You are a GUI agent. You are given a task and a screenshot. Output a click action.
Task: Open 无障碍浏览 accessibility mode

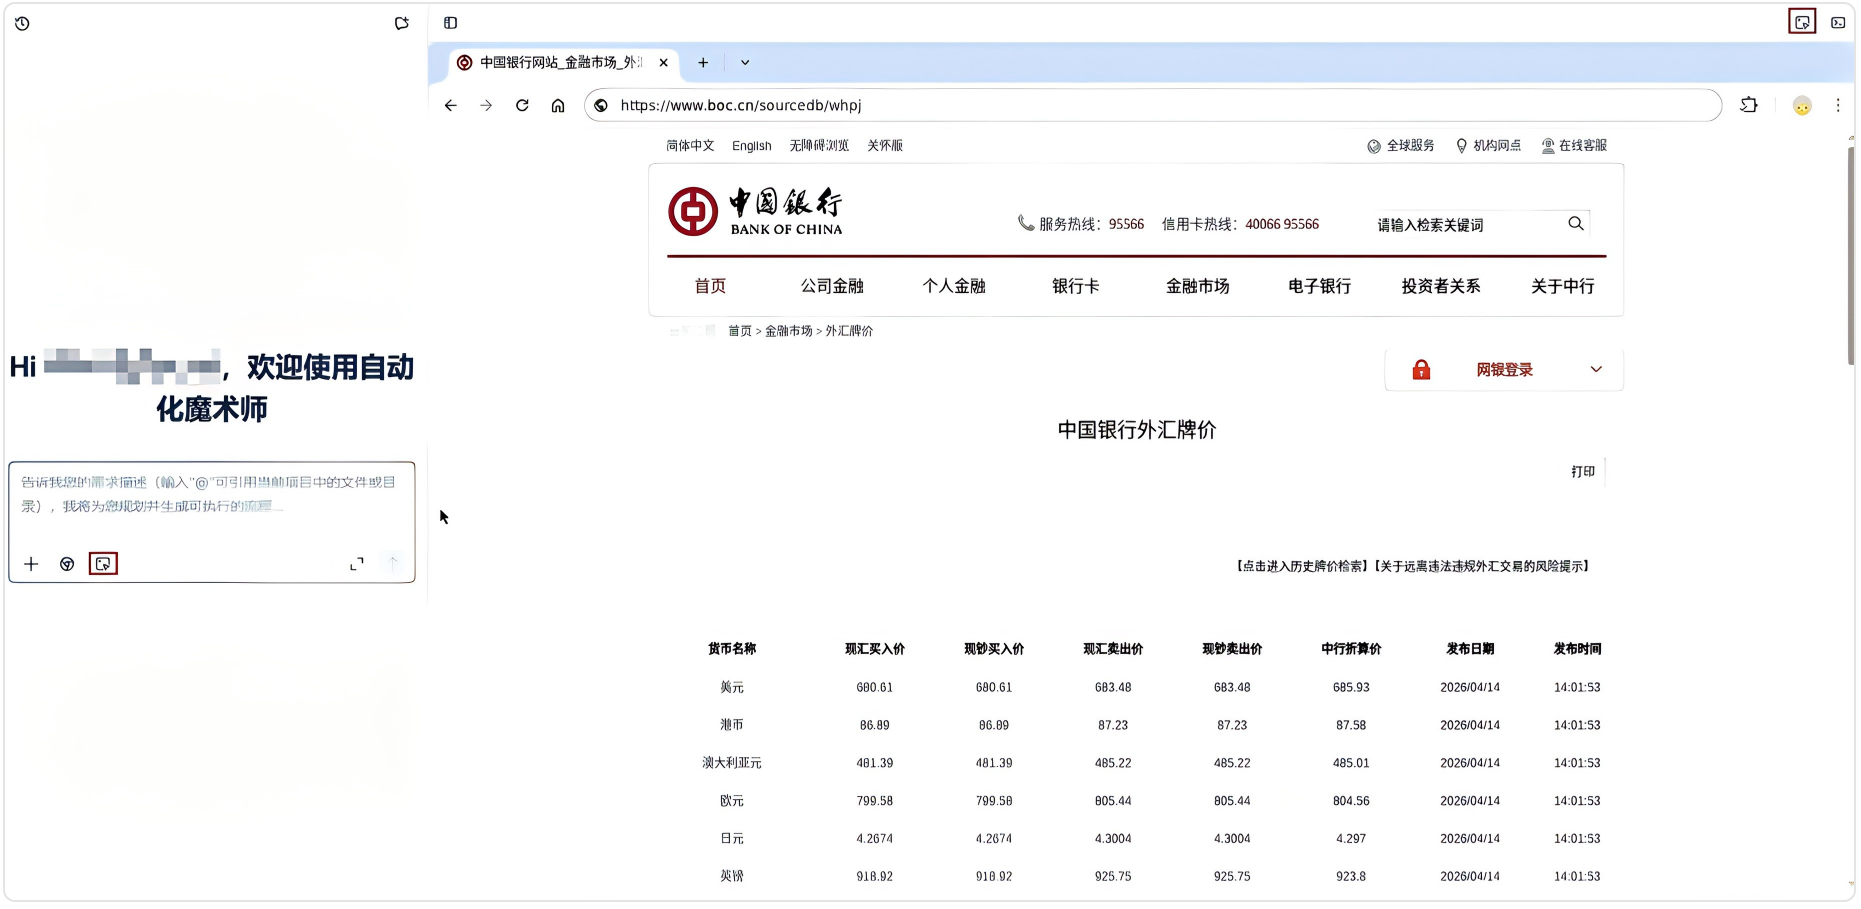[x=819, y=145]
